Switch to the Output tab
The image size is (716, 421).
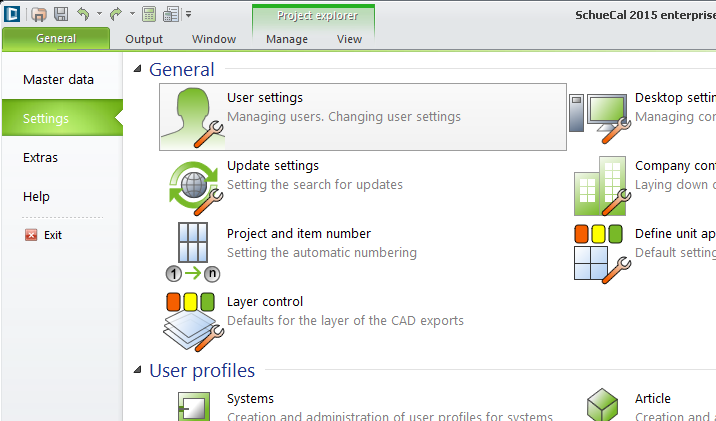pyautogui.click(x=143, y=40)
